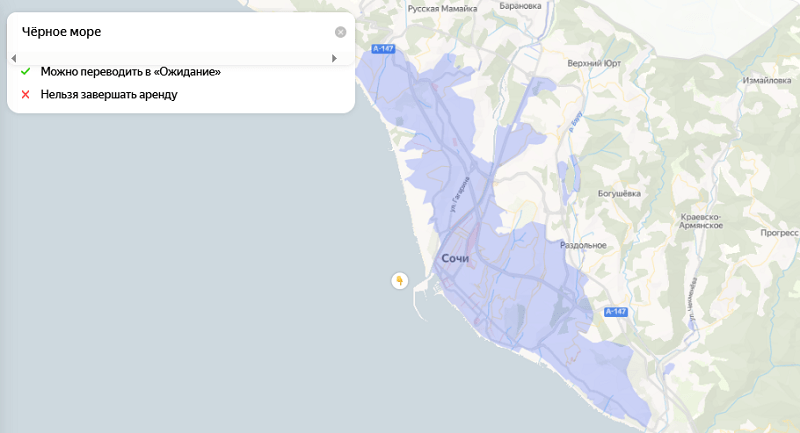
Task: Select 'Можно переводить в «Ожидание»' text
Action: (130, 72)
